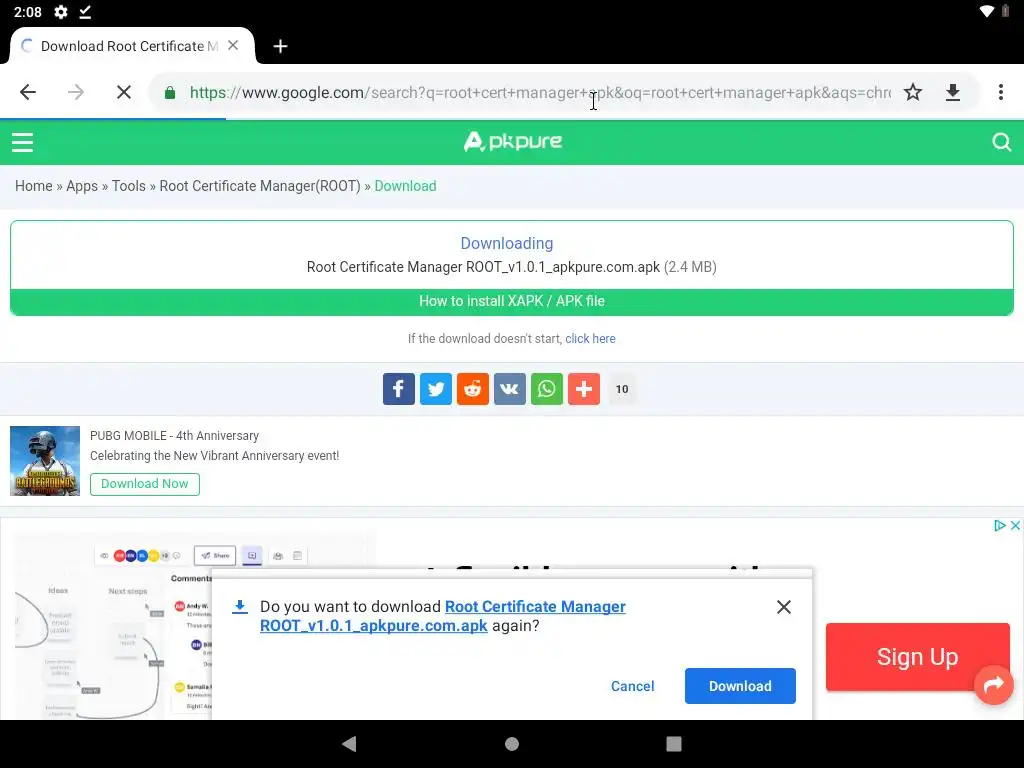Click the URL address bar
The height and width of the screenshot is (768, 1024).
[539, 93]
